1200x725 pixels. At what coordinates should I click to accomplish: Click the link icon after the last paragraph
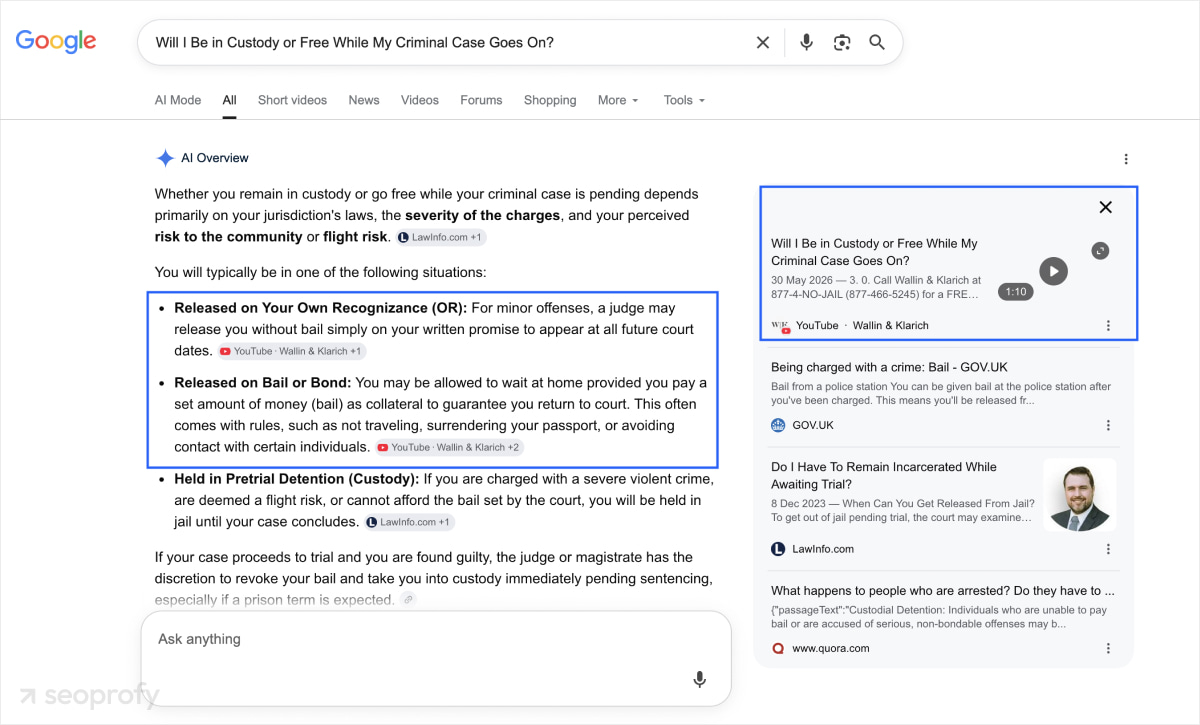tap(408, 599)
